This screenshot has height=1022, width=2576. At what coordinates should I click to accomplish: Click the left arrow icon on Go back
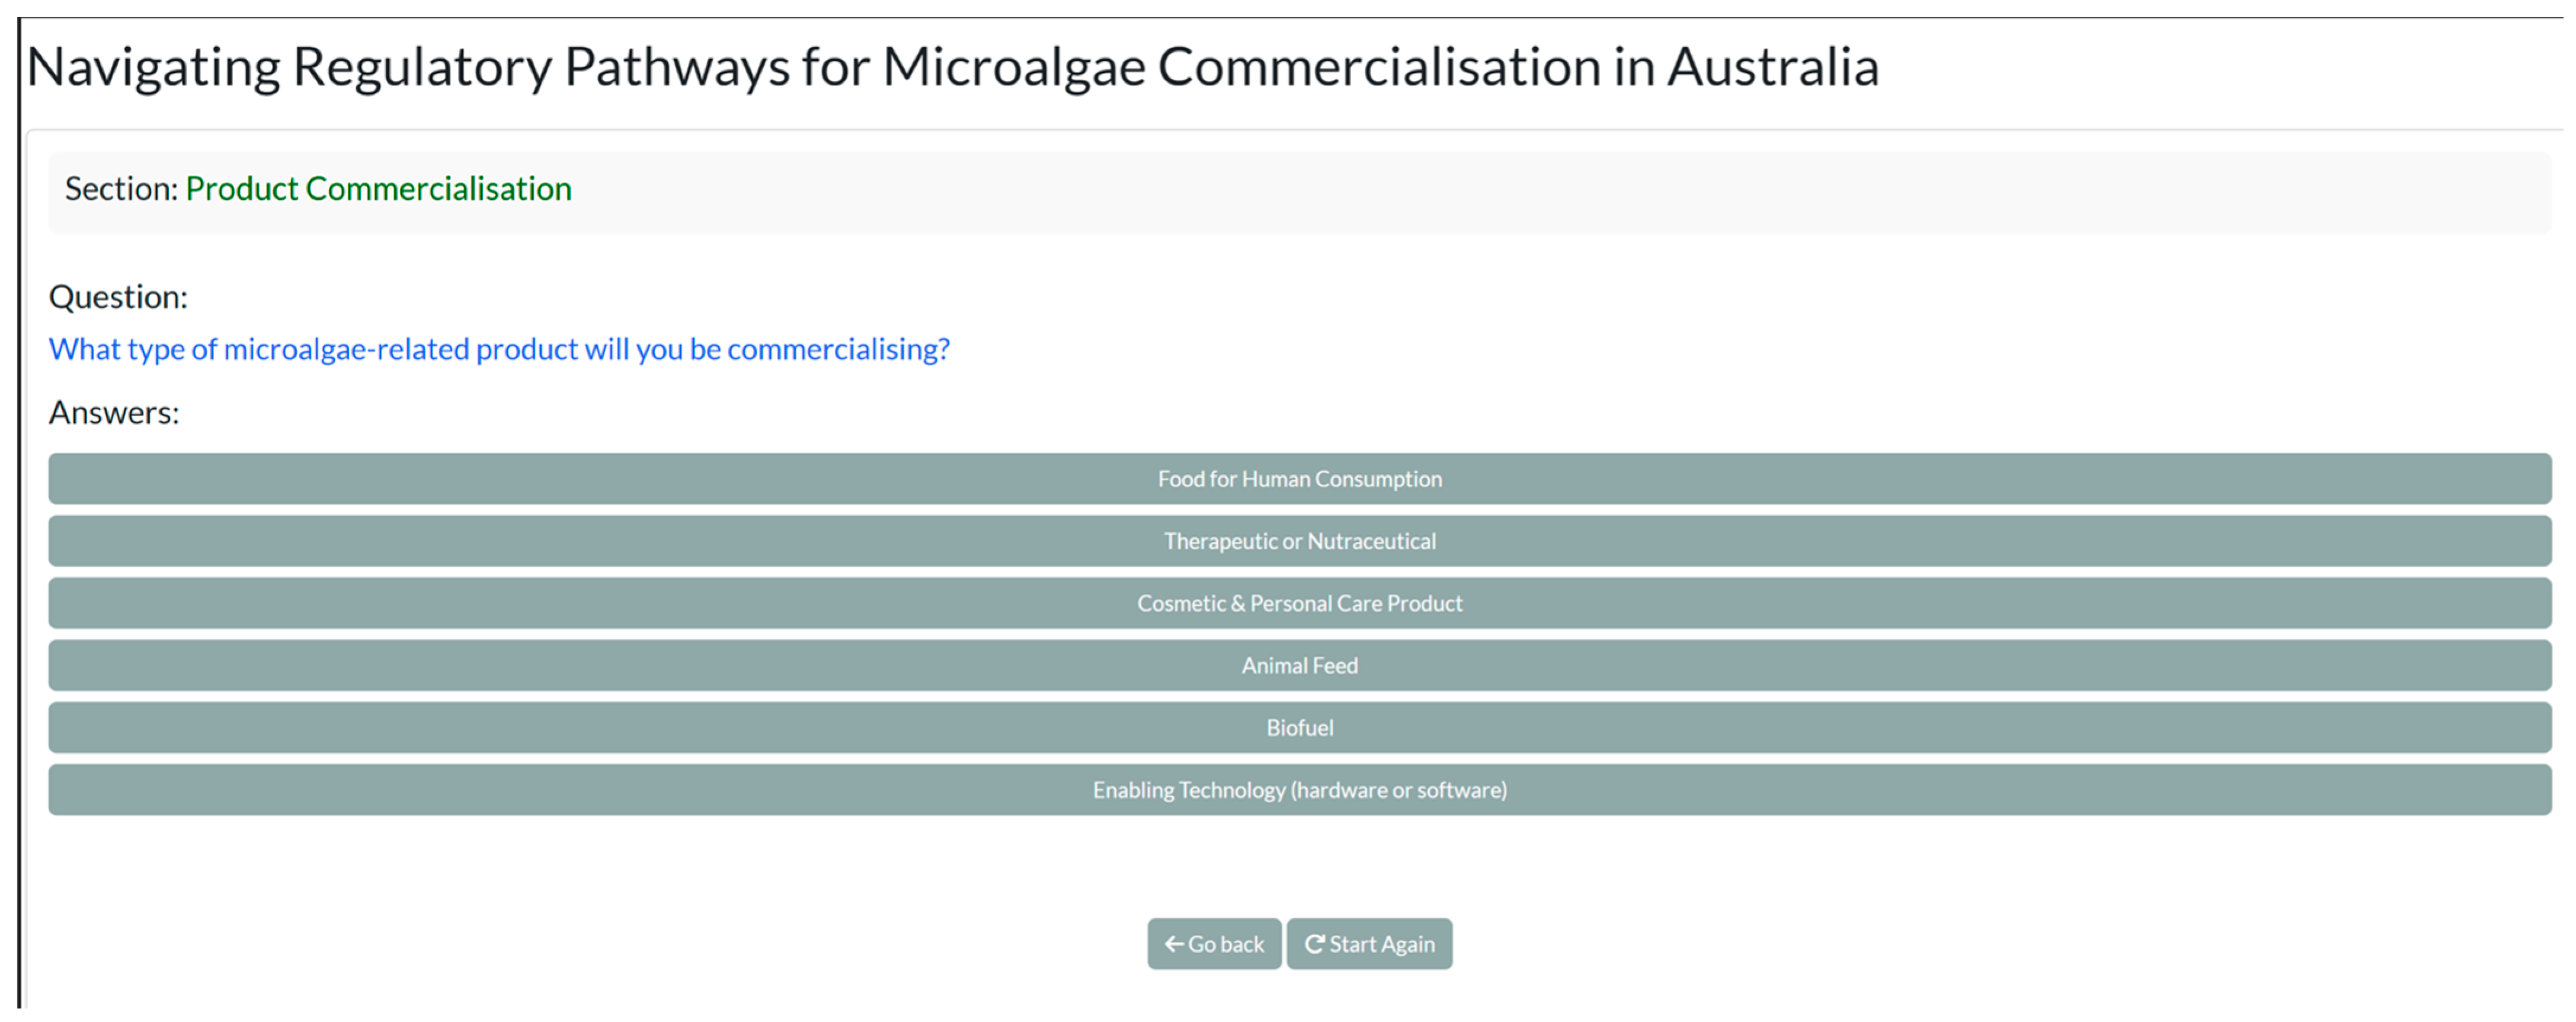(1174, 944)
